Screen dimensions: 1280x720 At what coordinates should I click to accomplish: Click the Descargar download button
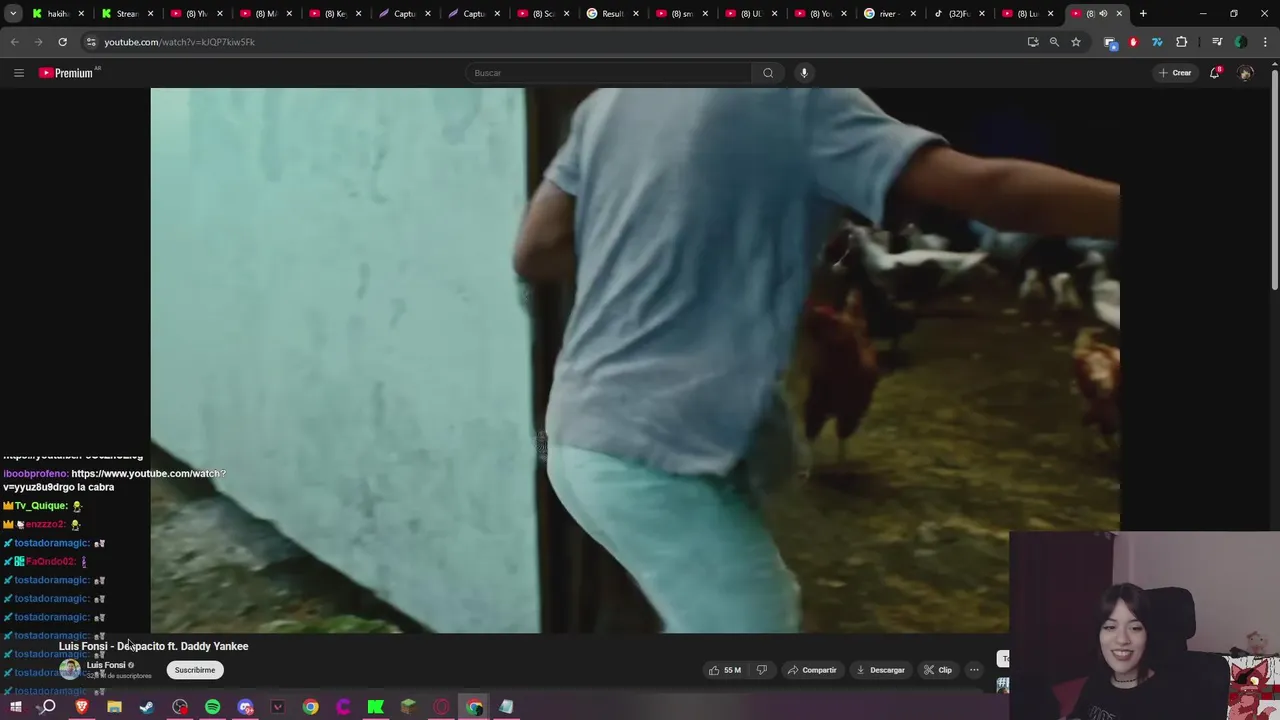point(881,670)
